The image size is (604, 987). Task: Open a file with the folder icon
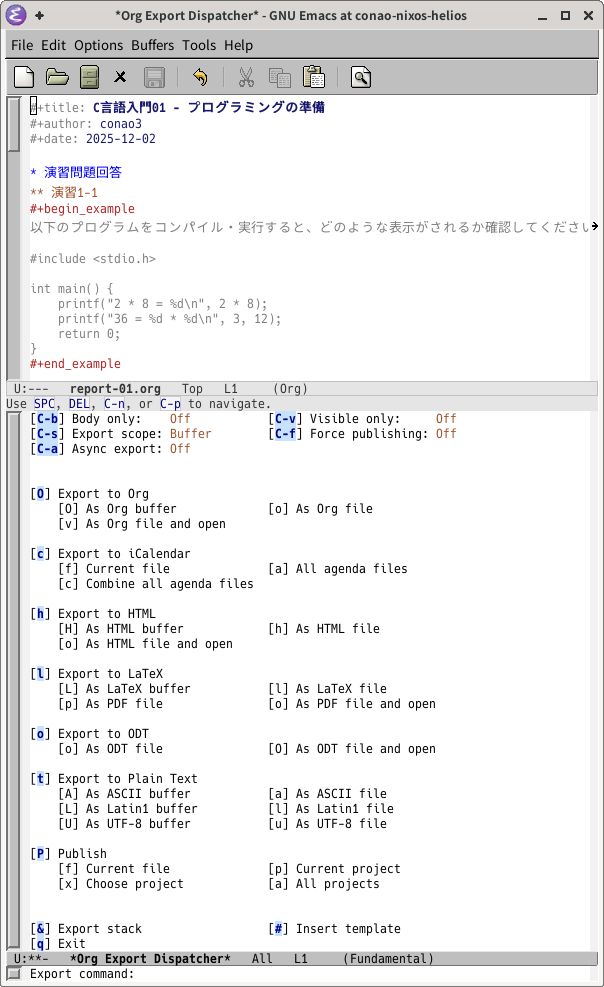[x=57, y=77]
